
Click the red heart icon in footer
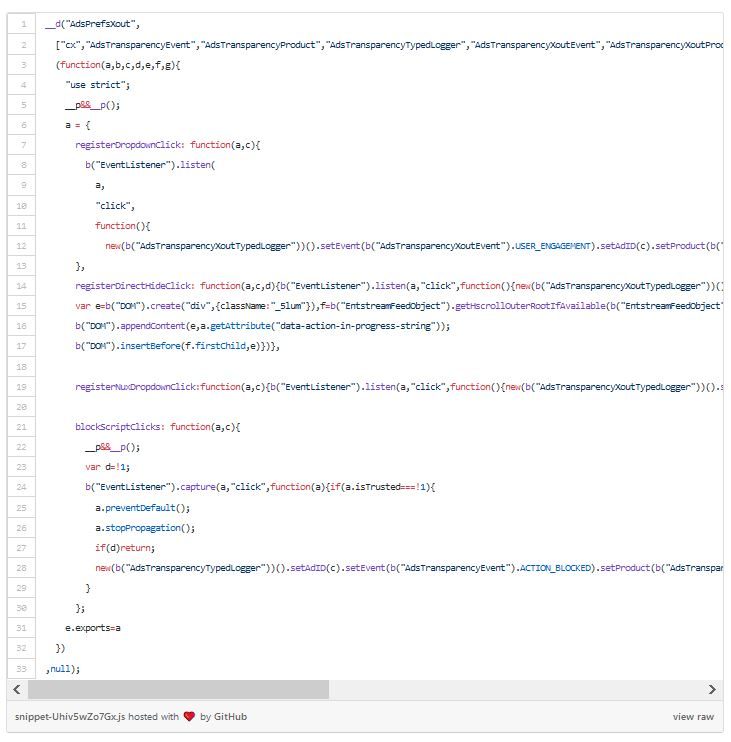pyautogui.click(x=189, y=716)
